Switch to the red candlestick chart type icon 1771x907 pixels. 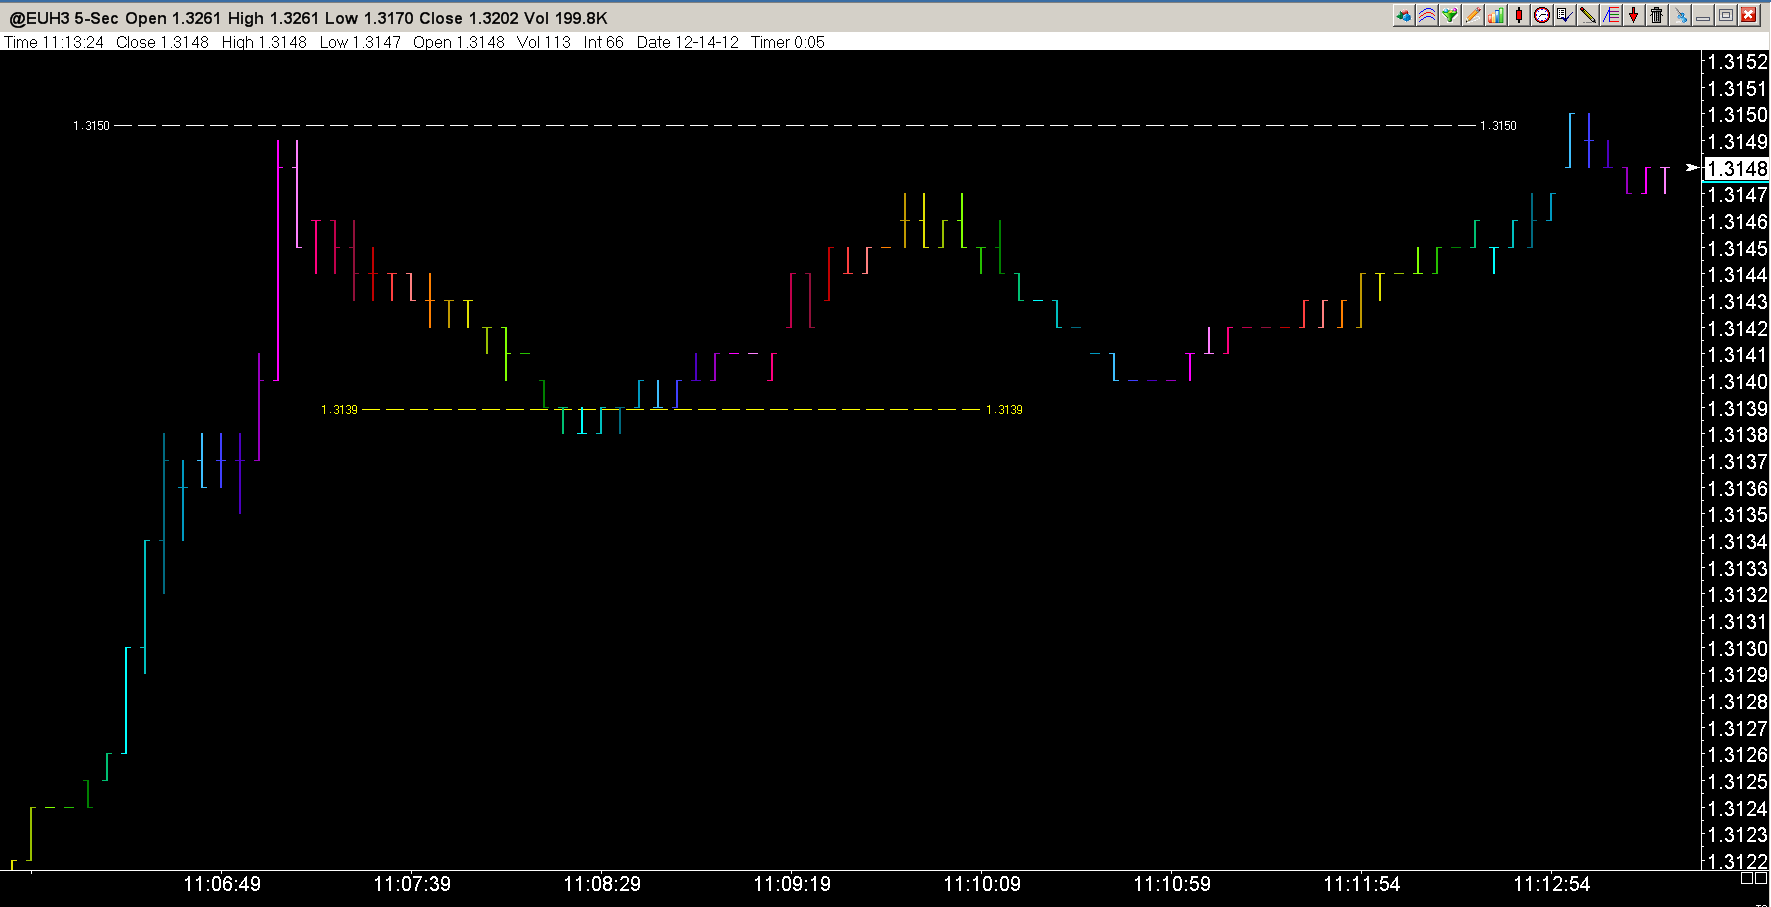[1519, 15]
